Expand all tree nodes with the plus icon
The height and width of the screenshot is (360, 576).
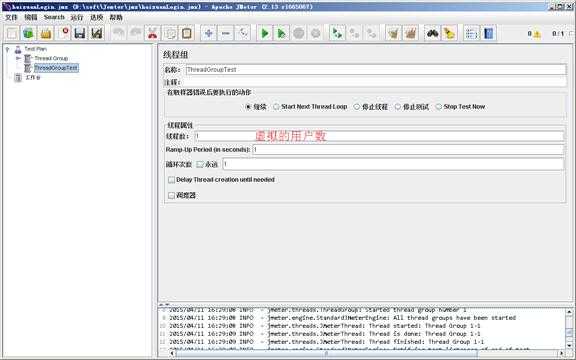(209, 33)
